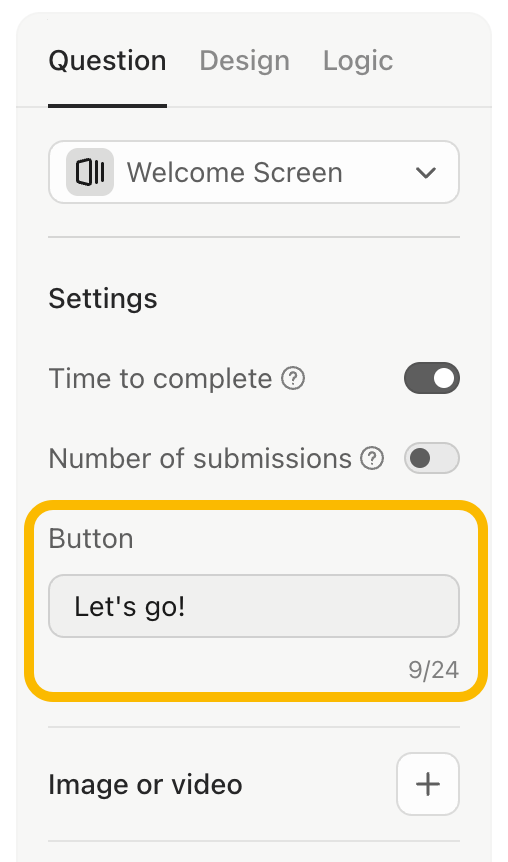
Task: Open help icon beside Time to complete
Action: 293,378
